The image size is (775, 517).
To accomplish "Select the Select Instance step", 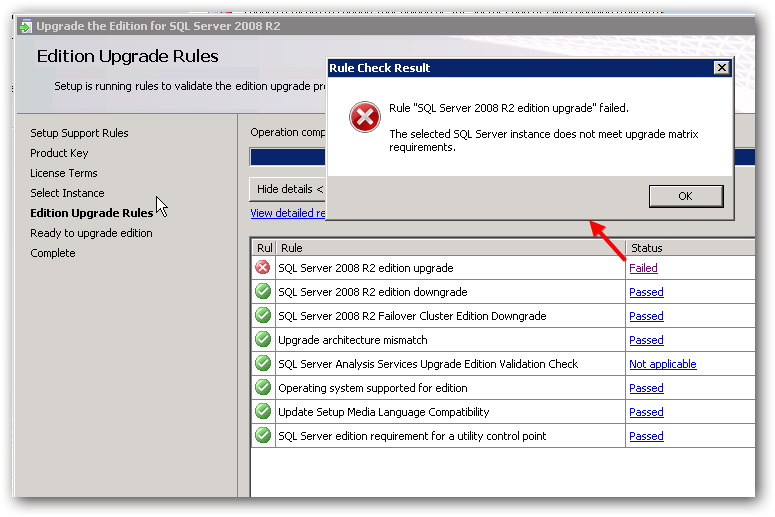I will click(67, 193).
